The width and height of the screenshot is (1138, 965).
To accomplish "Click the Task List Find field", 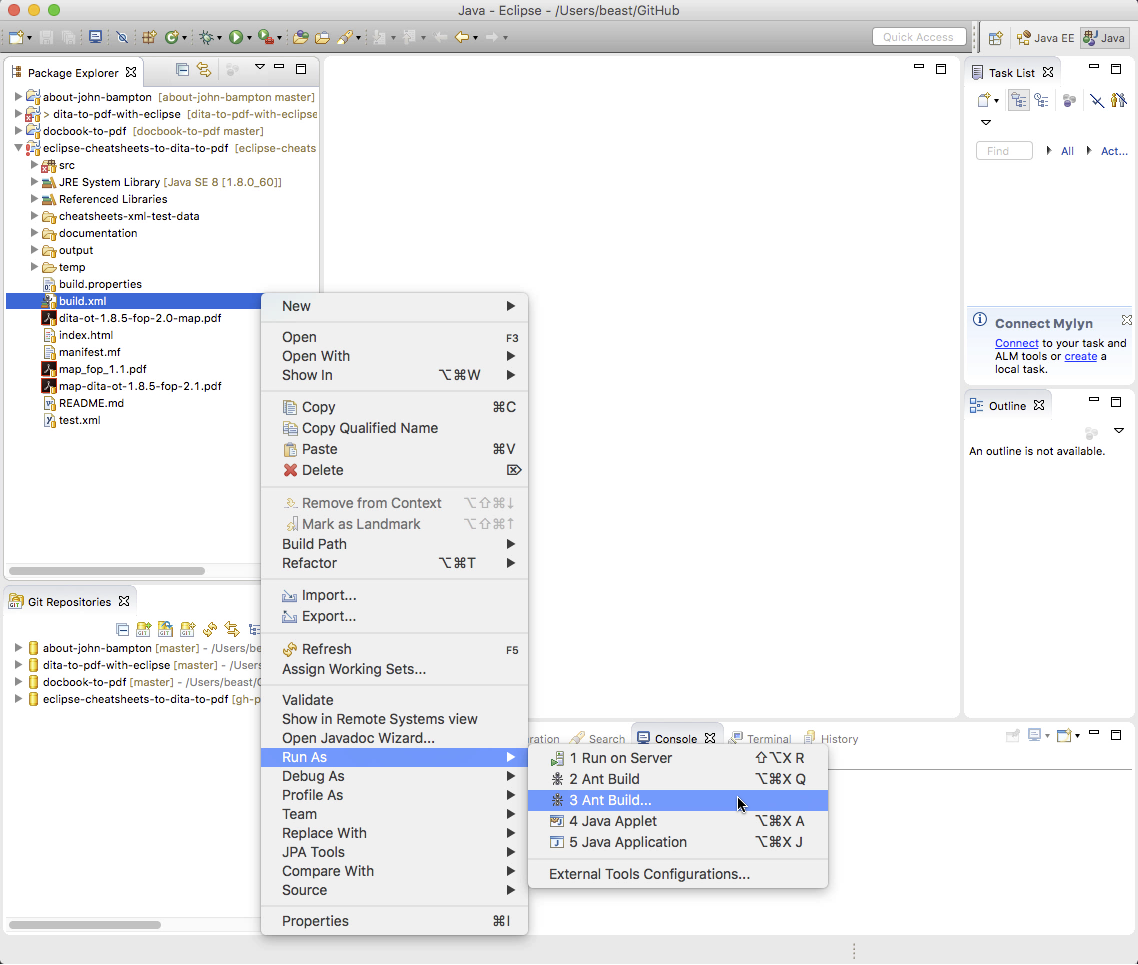I will [1004, 151].
